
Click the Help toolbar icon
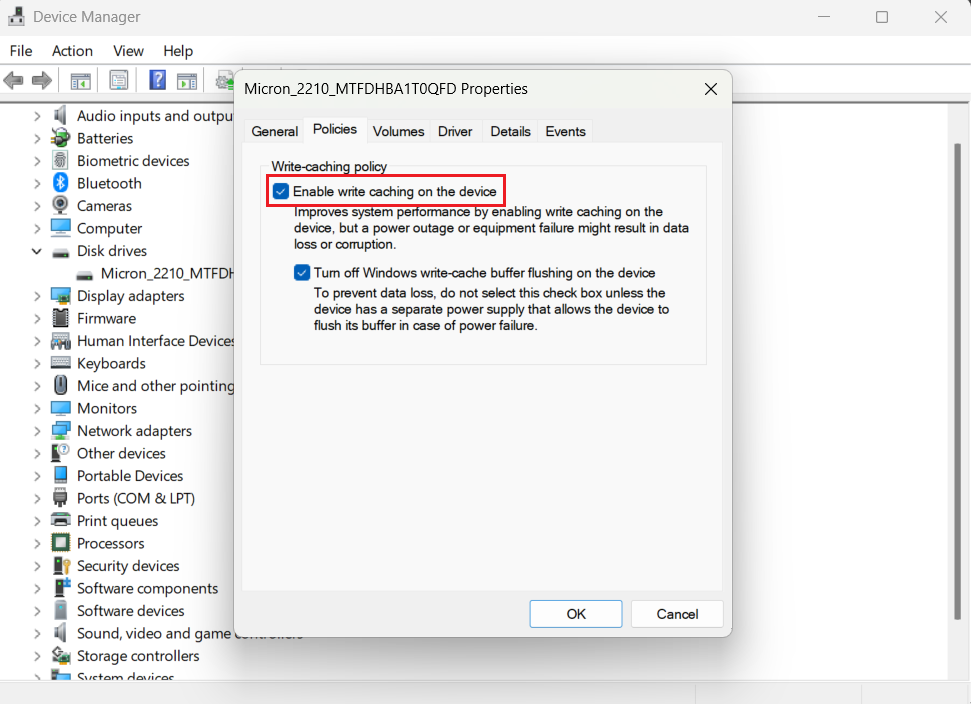pyautogui.click(x=157, y=79)
